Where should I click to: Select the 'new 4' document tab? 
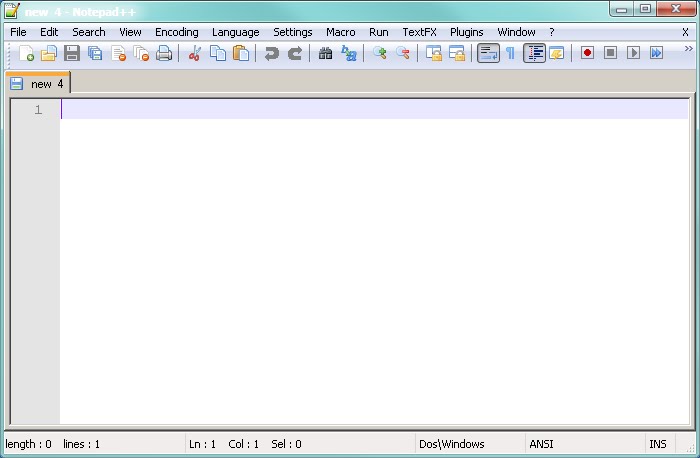point(38,83)
